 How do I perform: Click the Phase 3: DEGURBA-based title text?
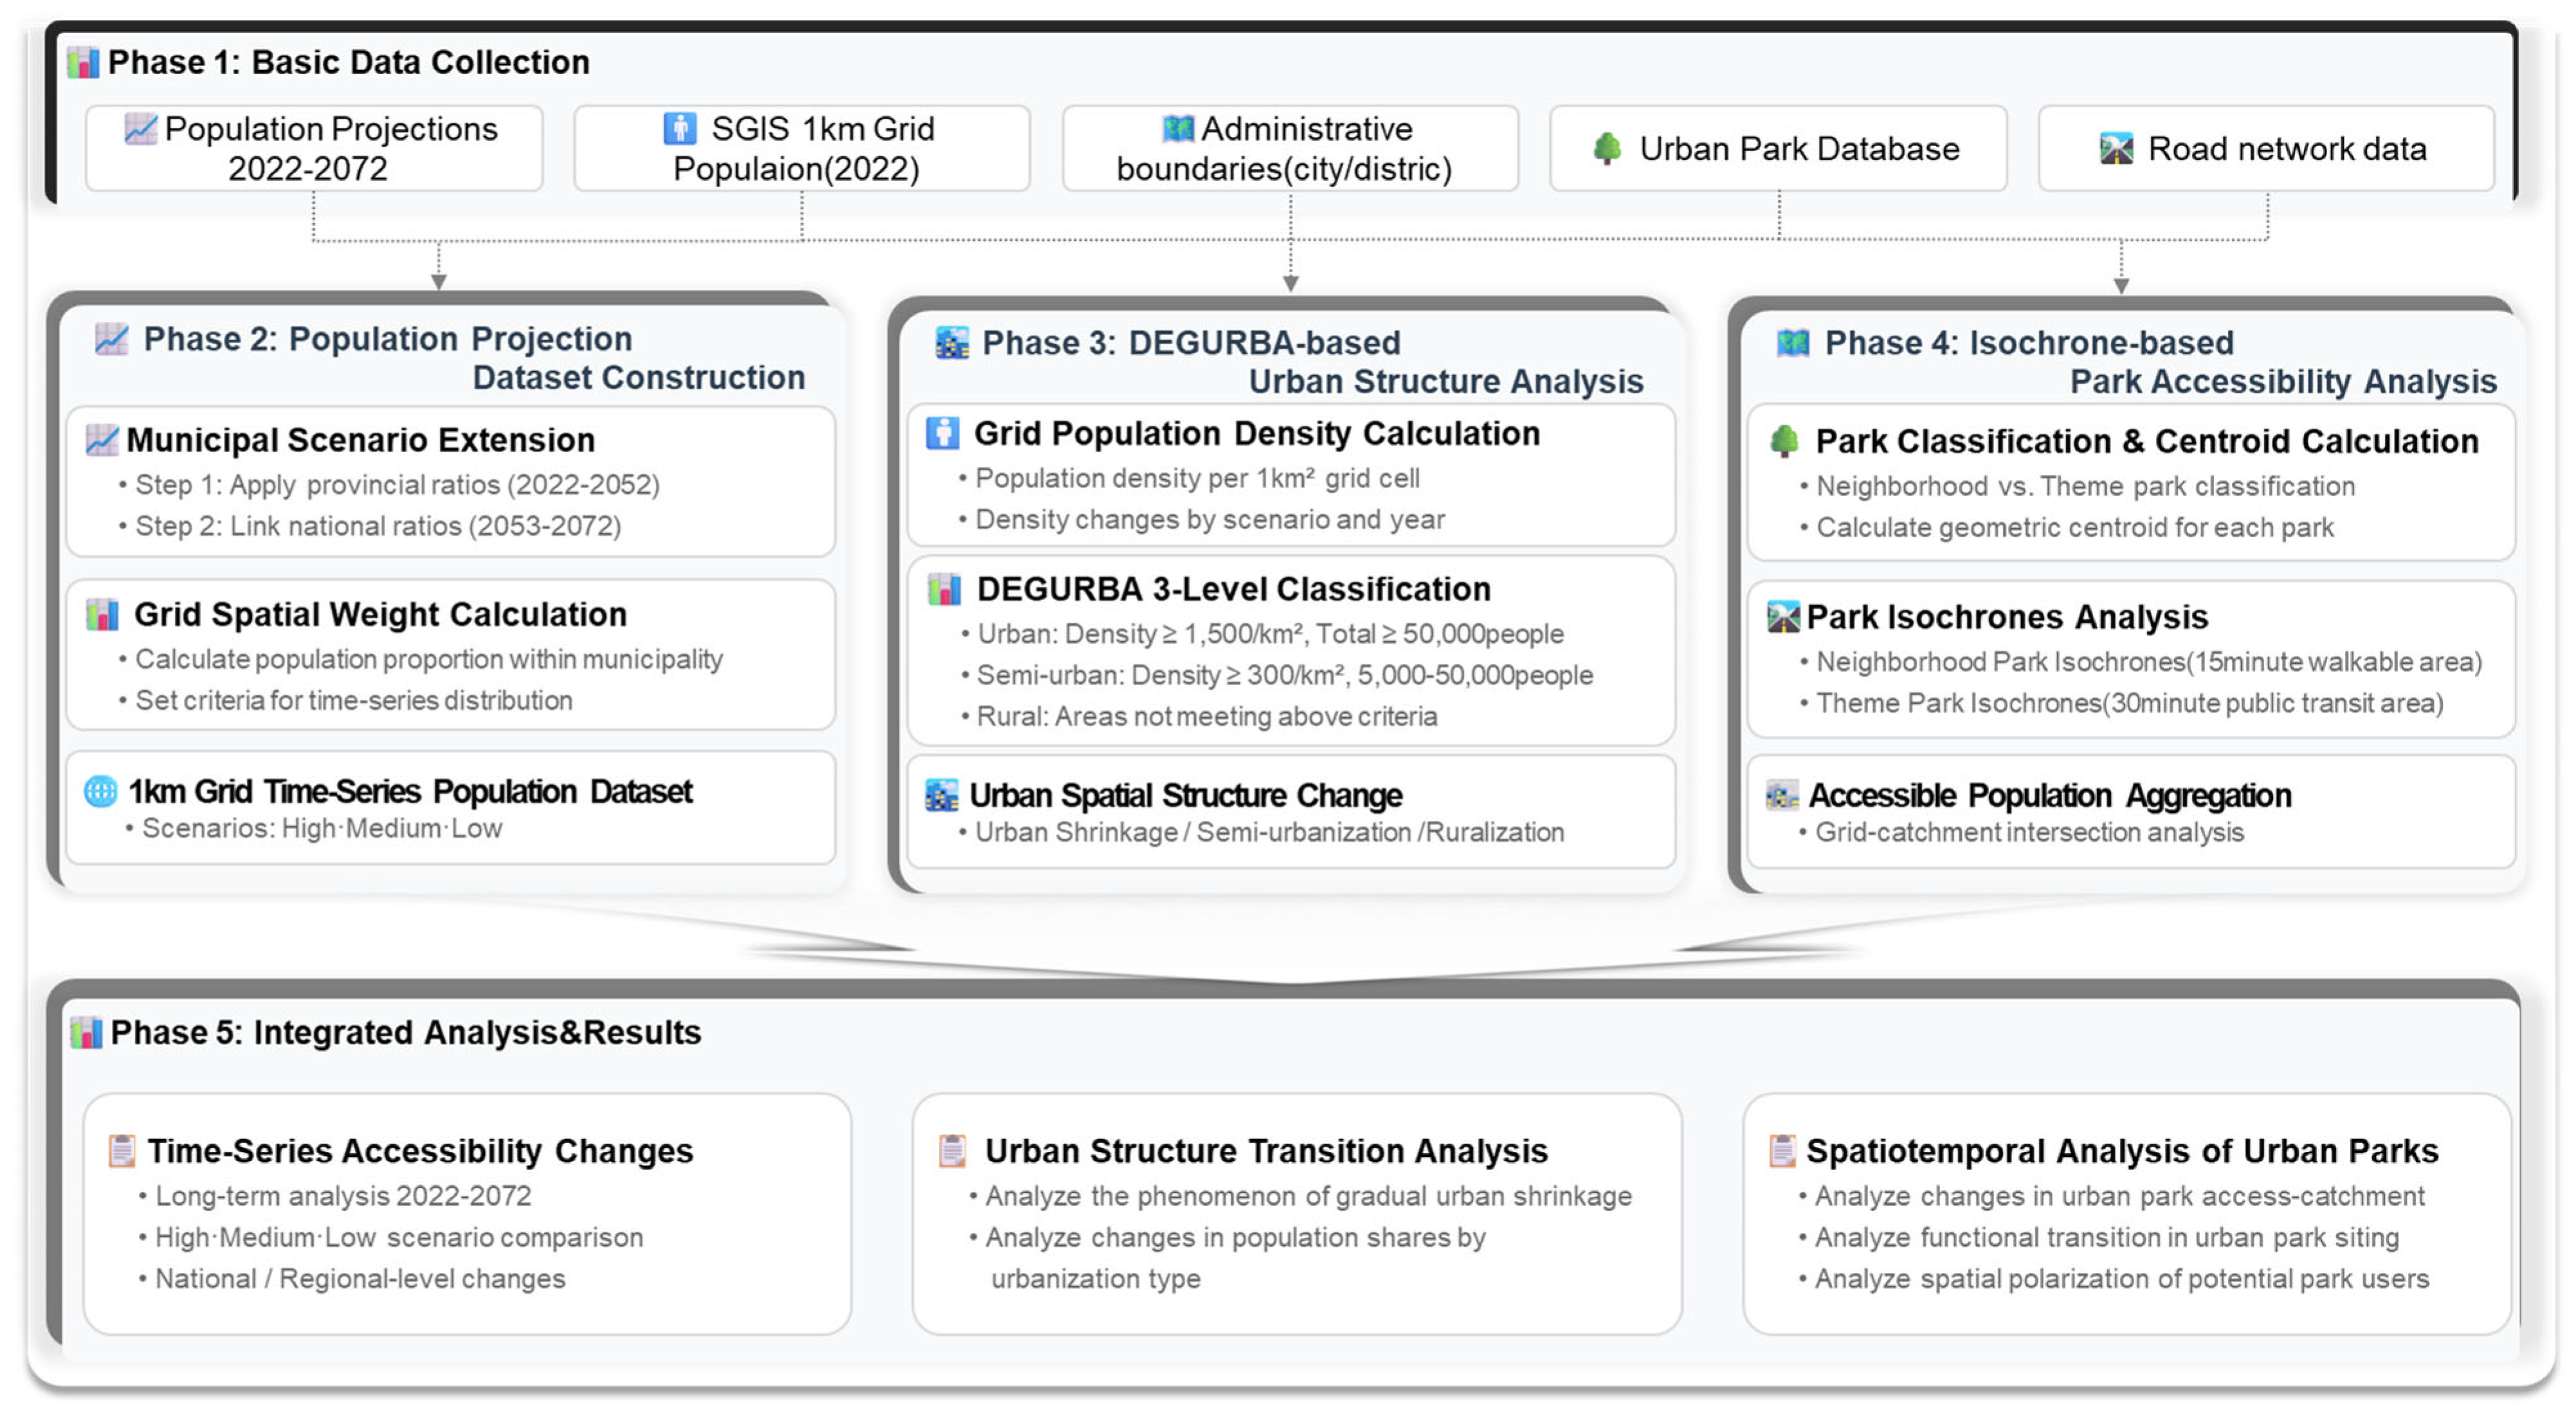[x=1190, y=343]
